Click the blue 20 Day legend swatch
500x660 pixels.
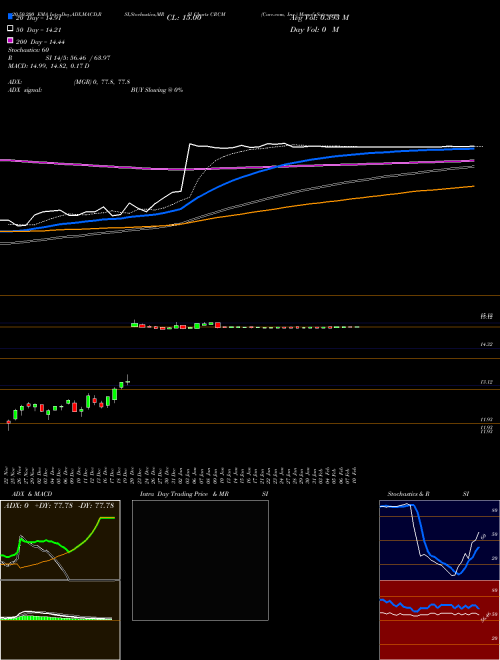(11, 16)
